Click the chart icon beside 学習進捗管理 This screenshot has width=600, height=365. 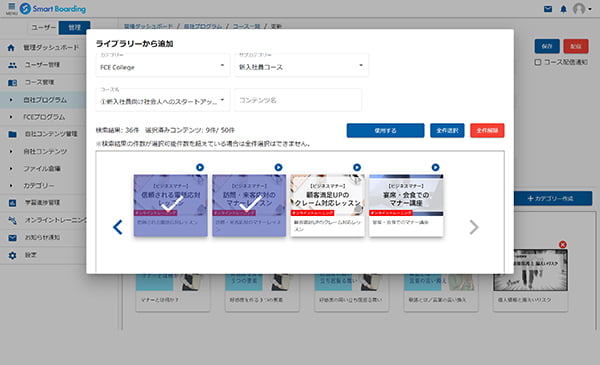(12, 203)
